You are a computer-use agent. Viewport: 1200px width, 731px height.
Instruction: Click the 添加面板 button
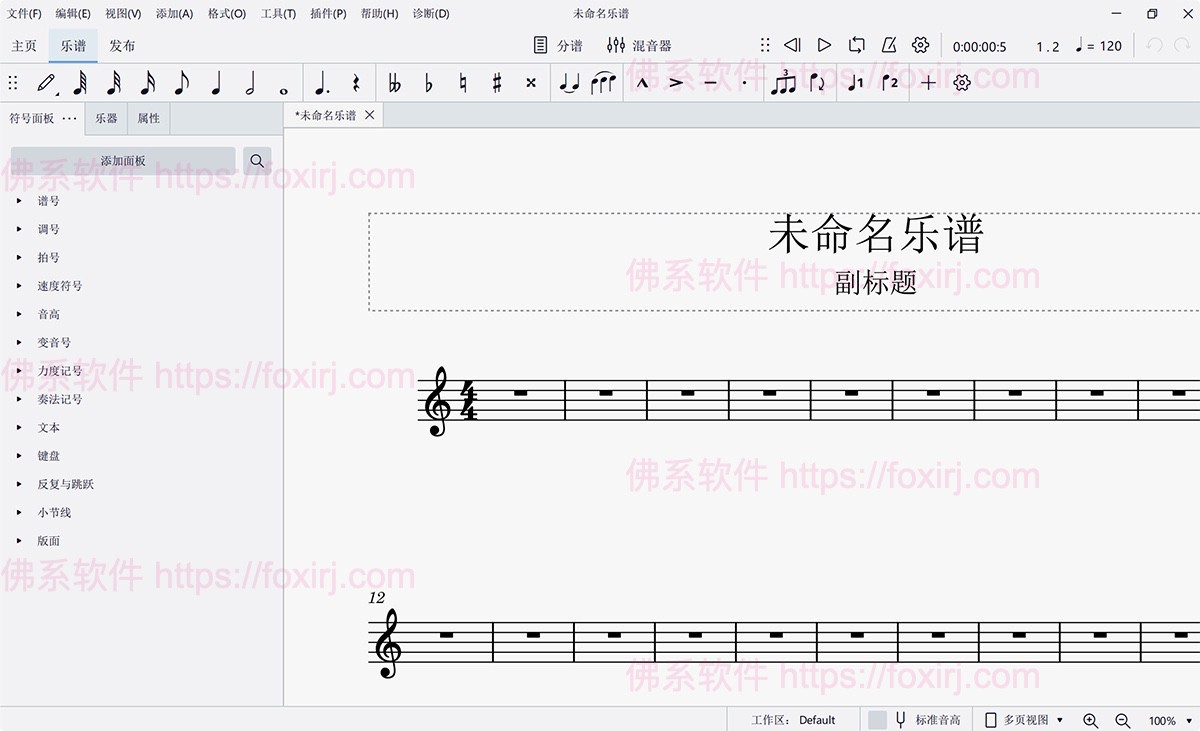coord(123,161)
